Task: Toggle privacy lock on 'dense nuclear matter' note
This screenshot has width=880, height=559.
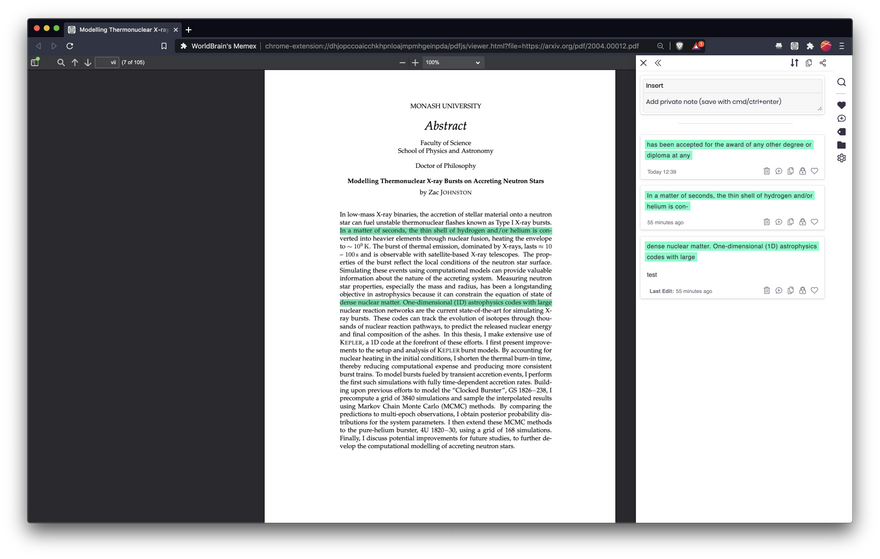Action: pos(802,290)
